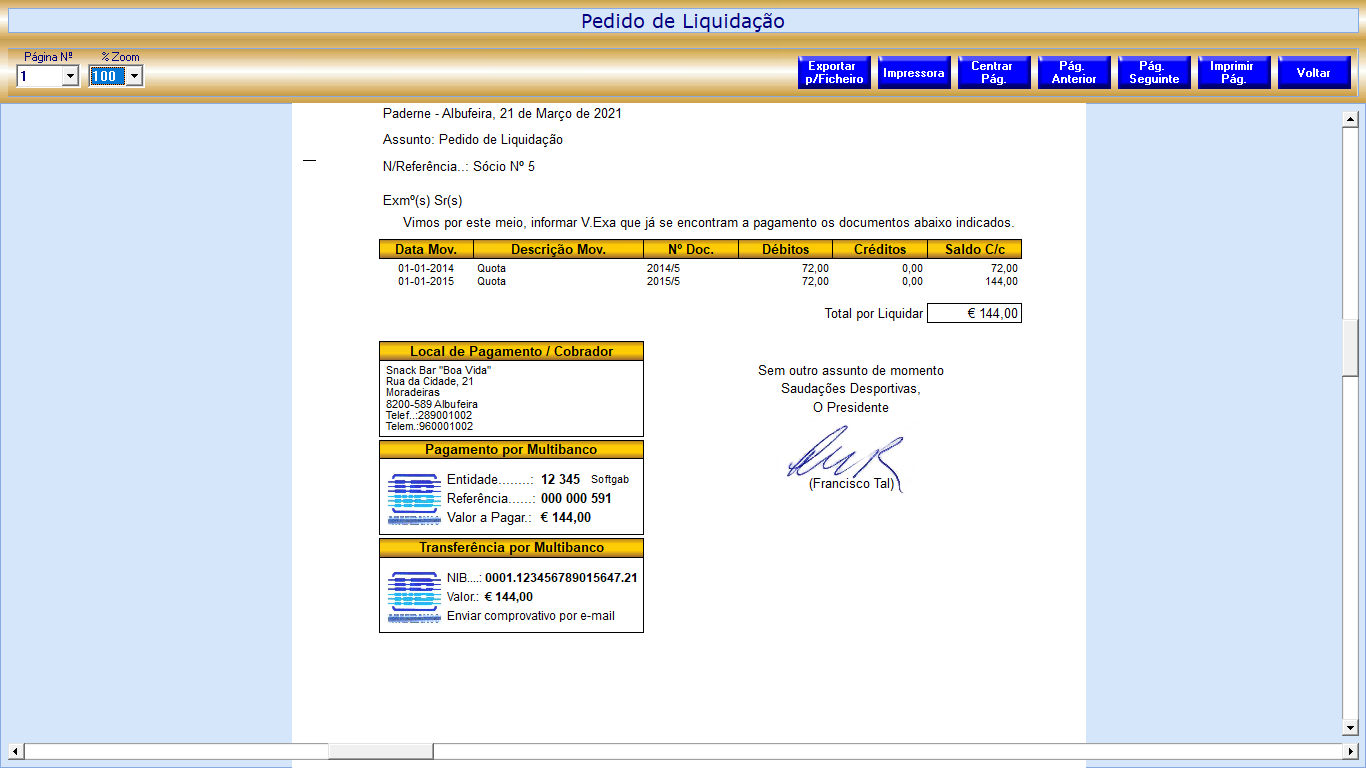Click the Multibanco logo in Pagamento por Multibanco
Image resolution: width=1366 pixels, height=768 pixels.
tap(413, 498)
